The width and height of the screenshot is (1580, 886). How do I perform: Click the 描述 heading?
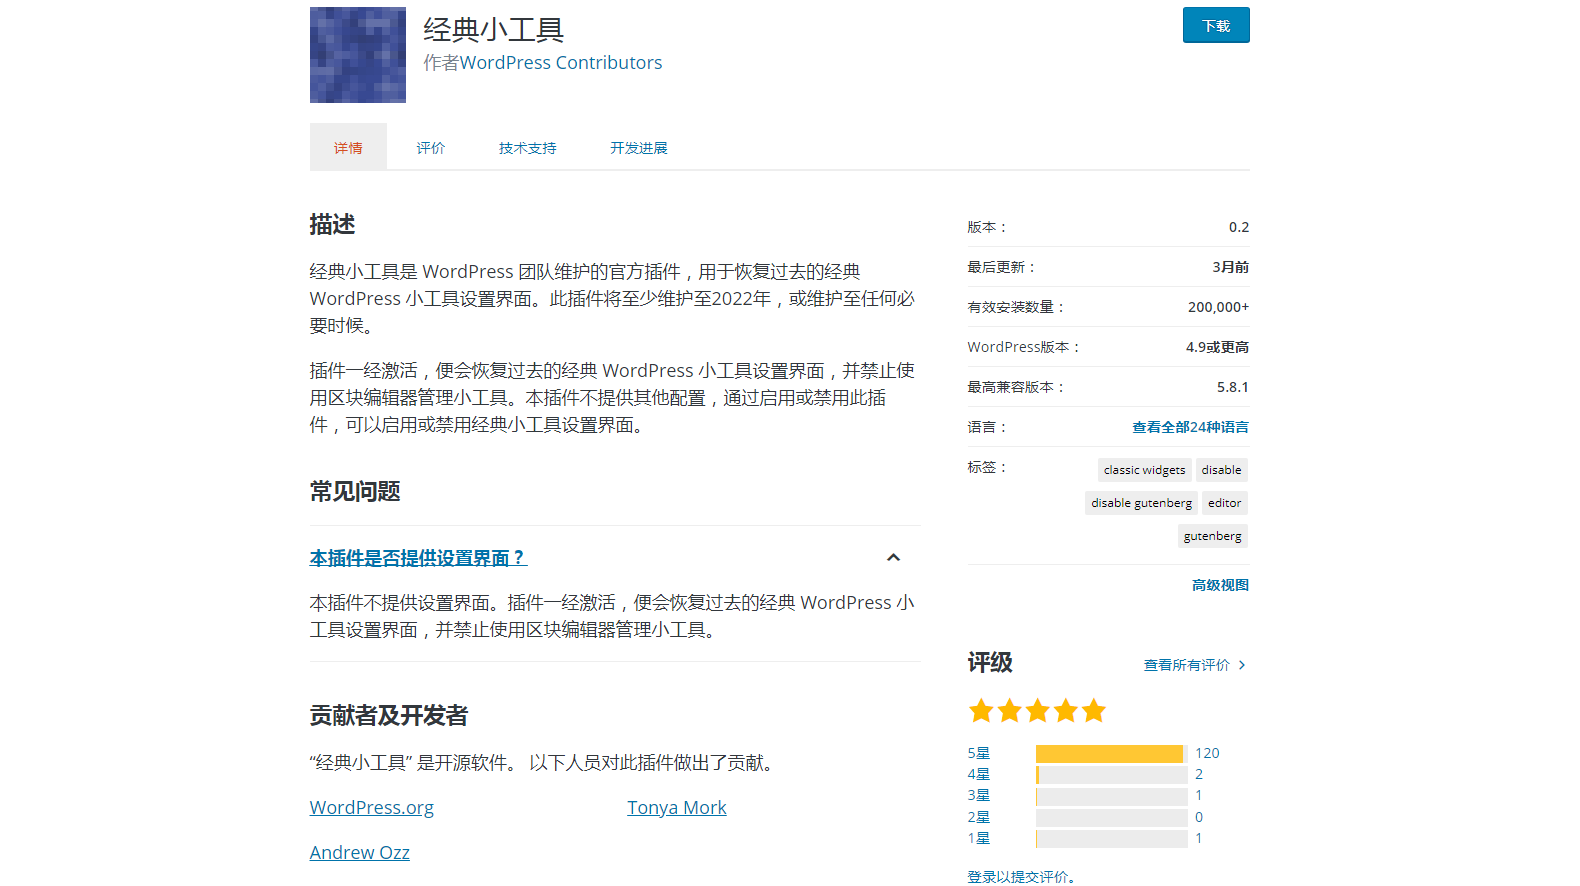[333, 224]
